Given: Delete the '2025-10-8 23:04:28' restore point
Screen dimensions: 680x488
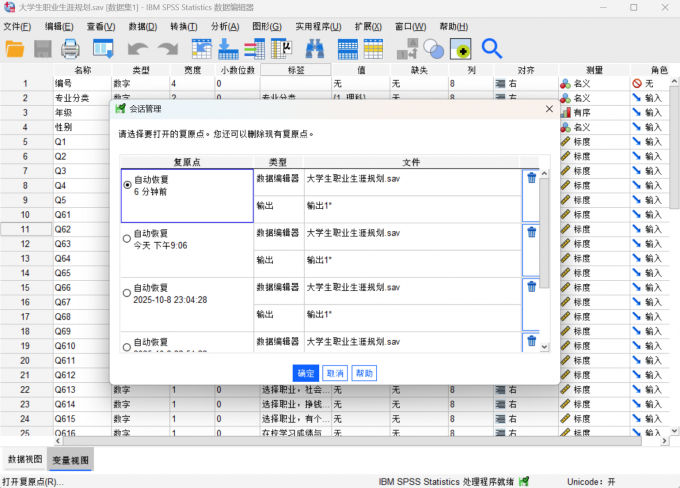Looking at the screenshot, I should click(x=531, y=286).
